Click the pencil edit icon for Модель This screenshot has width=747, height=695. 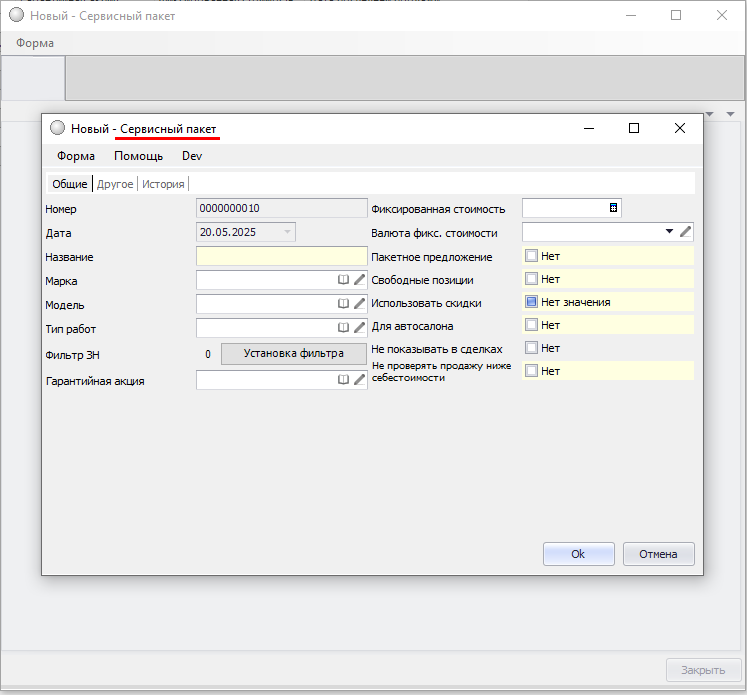coord(360,303)
